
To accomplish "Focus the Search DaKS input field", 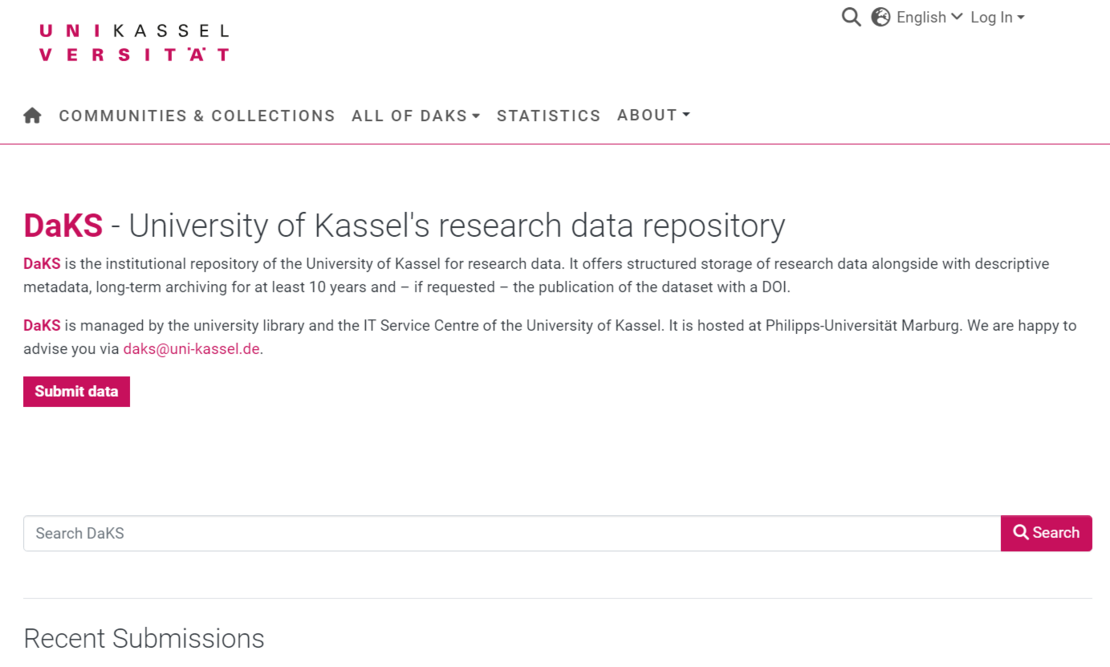I will point(512,534).
